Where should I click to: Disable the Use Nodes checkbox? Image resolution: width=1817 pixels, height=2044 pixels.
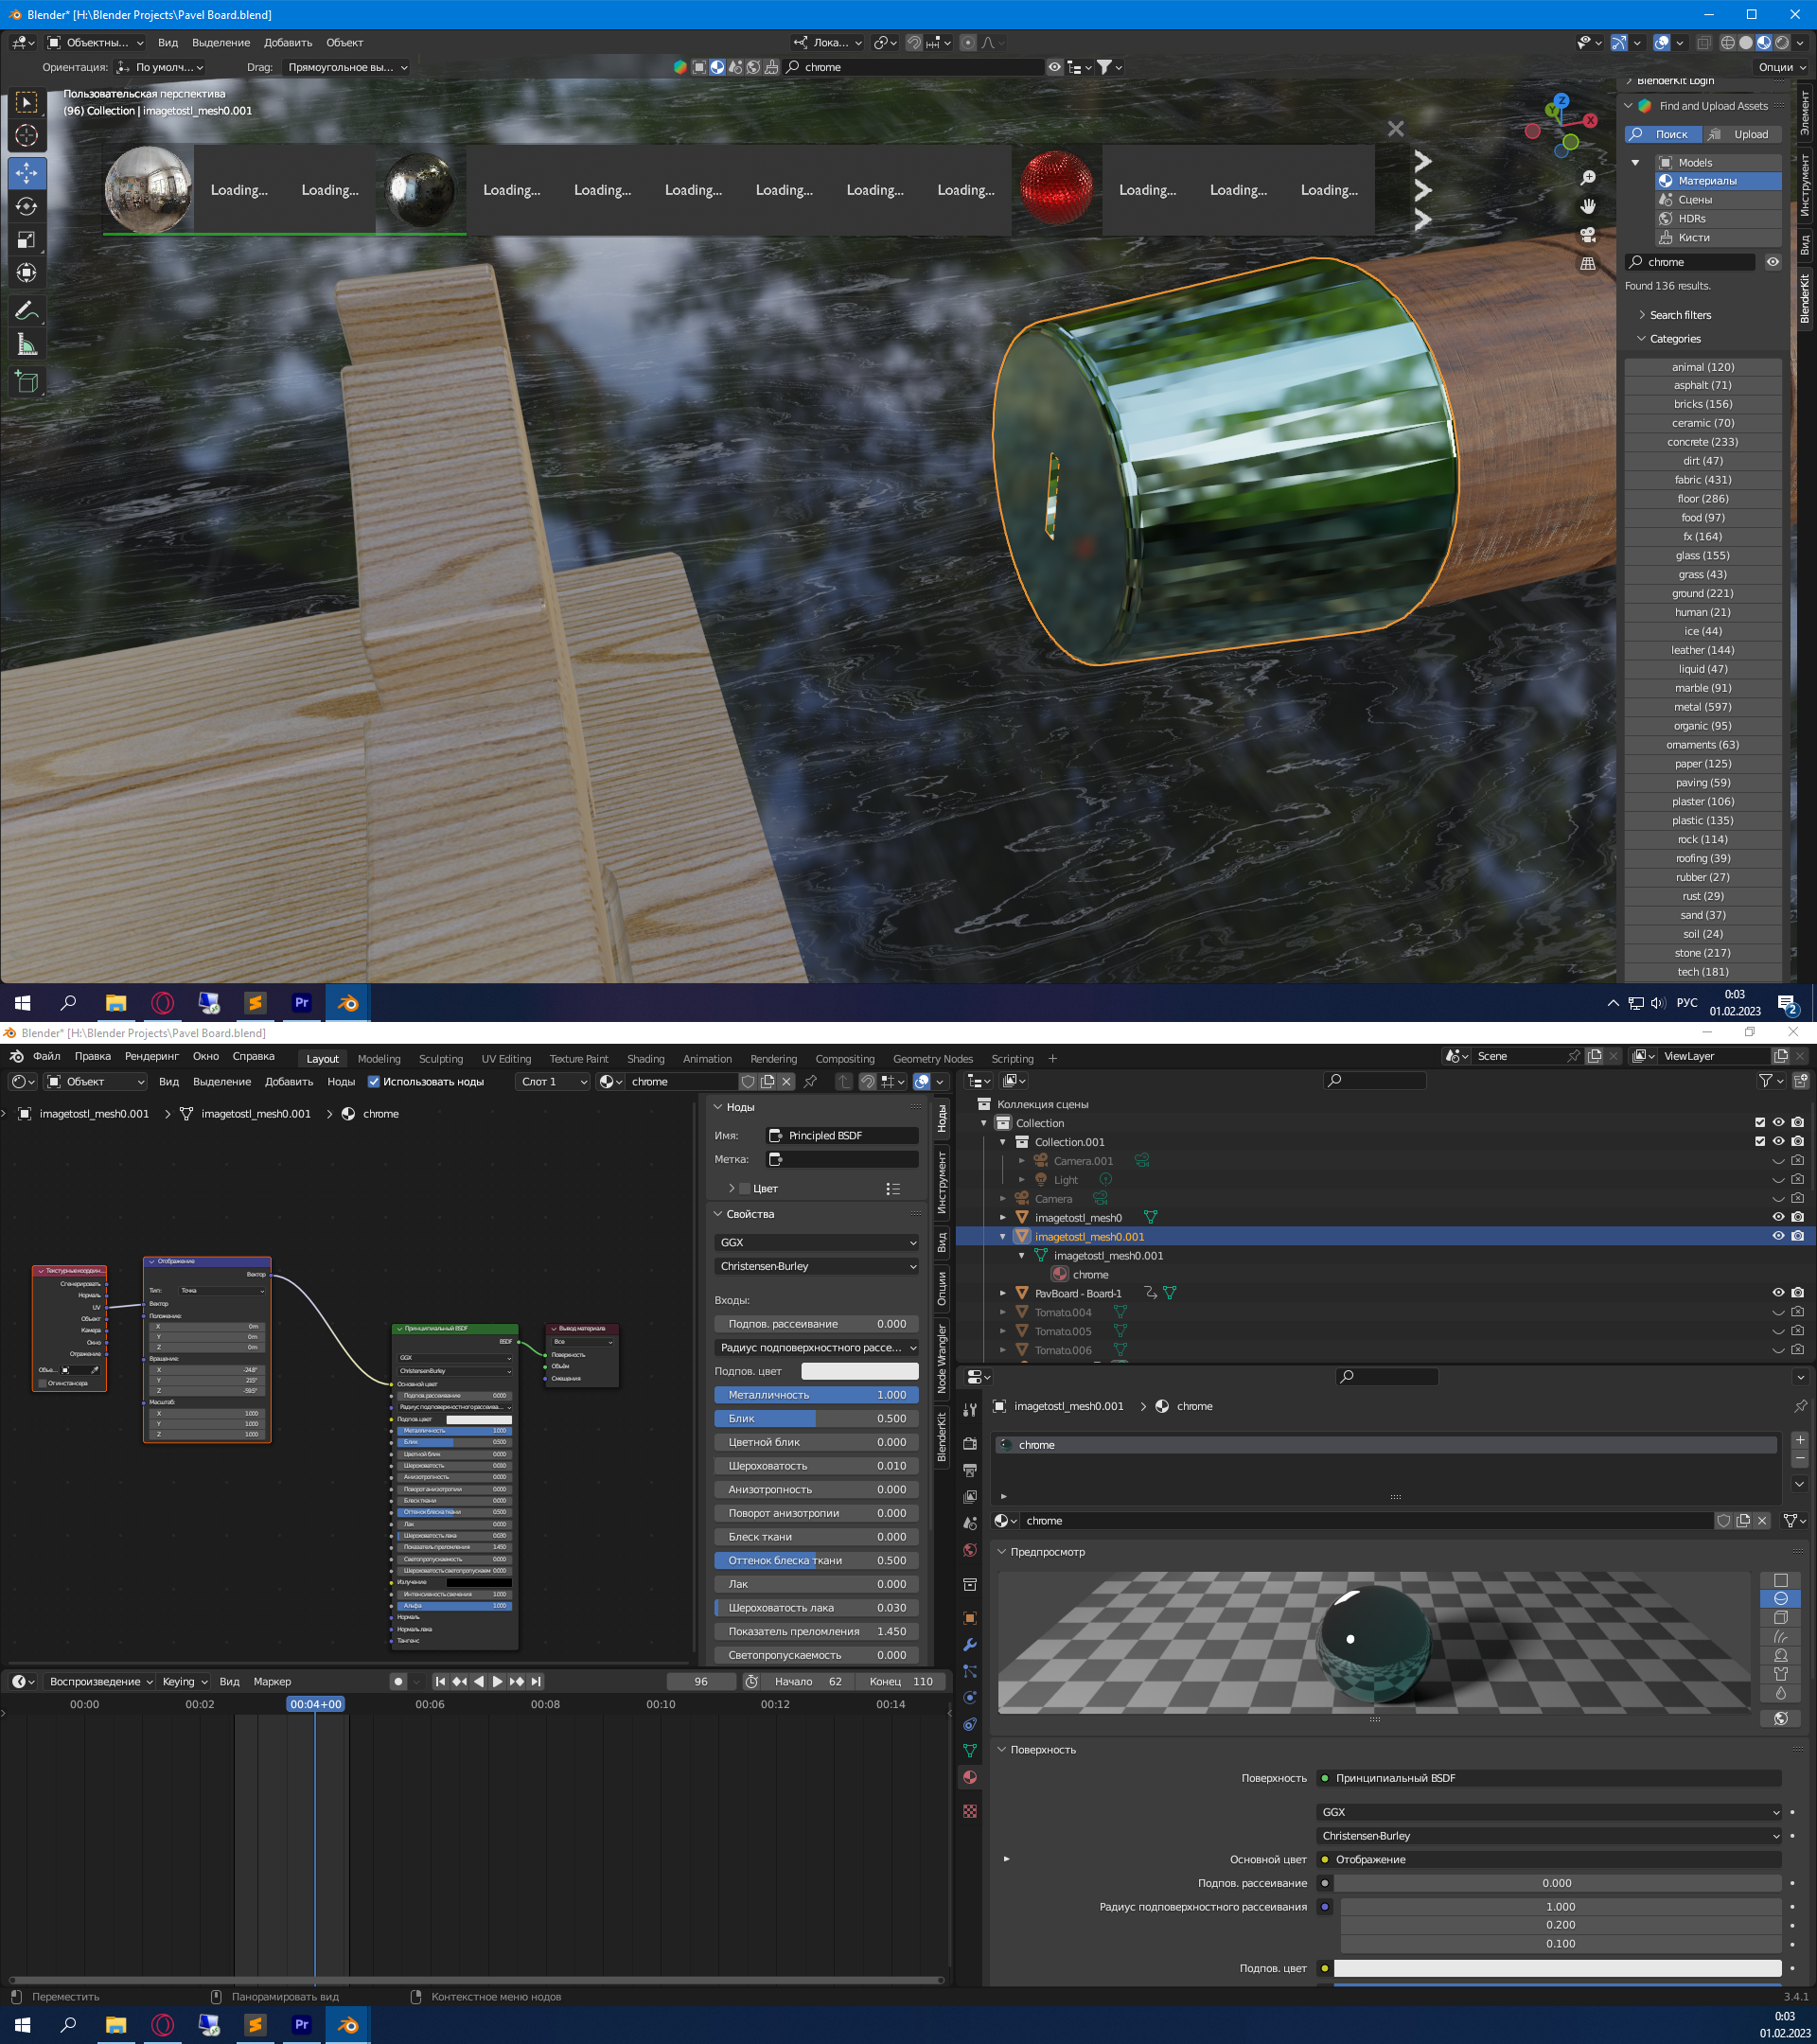coord(374,1081)
